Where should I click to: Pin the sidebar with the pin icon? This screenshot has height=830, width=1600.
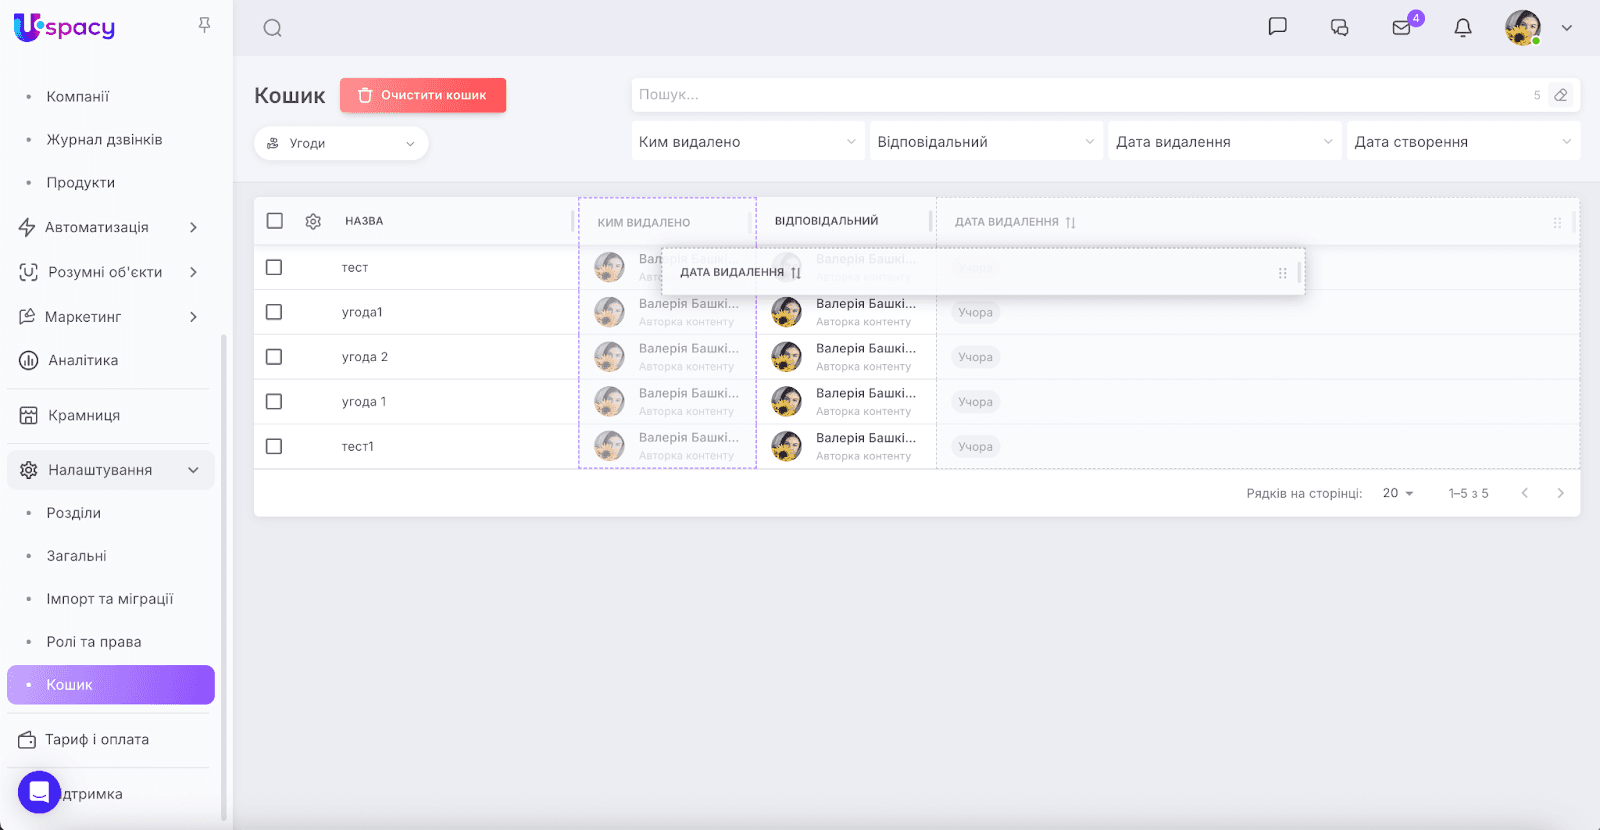coord(204,25)
